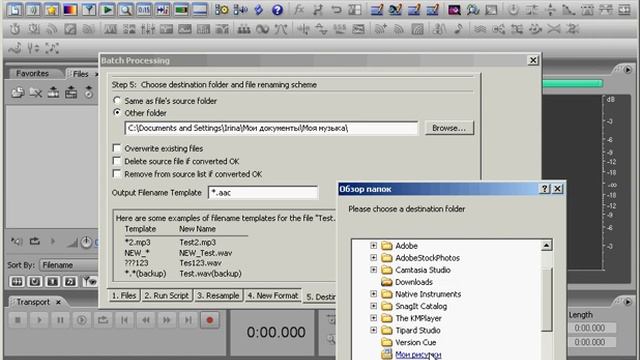Switch to the 1. Files tab
The width and height of the screenshot is (640, 360).
coord(124,296)
